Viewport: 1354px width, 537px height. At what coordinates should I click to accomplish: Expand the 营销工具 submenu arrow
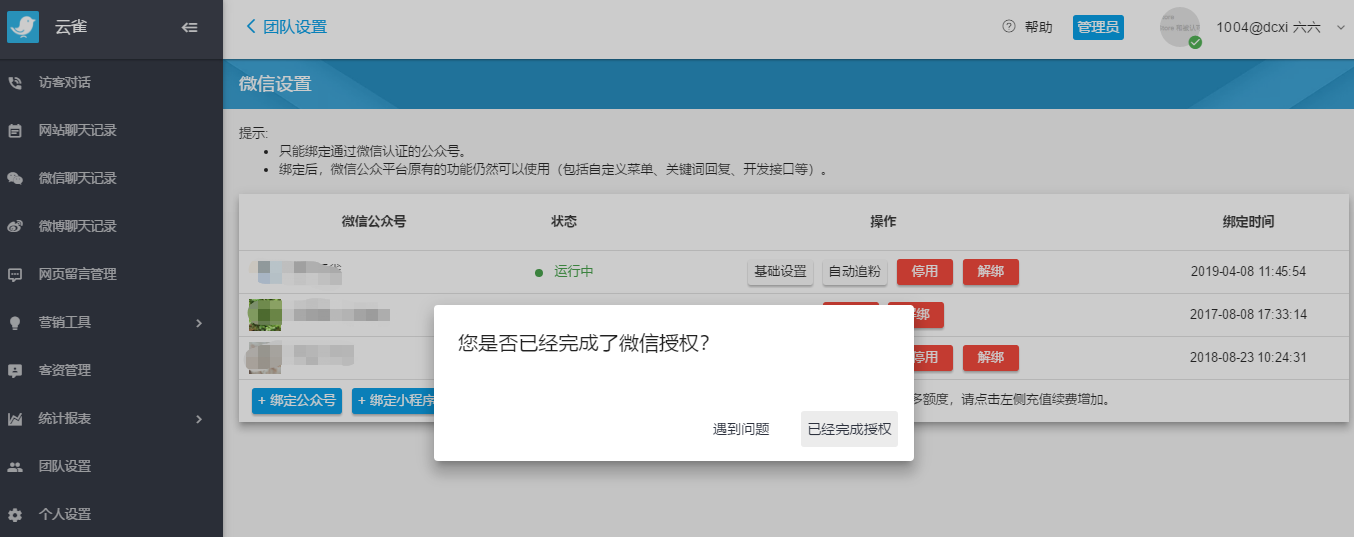coord(198,322)
